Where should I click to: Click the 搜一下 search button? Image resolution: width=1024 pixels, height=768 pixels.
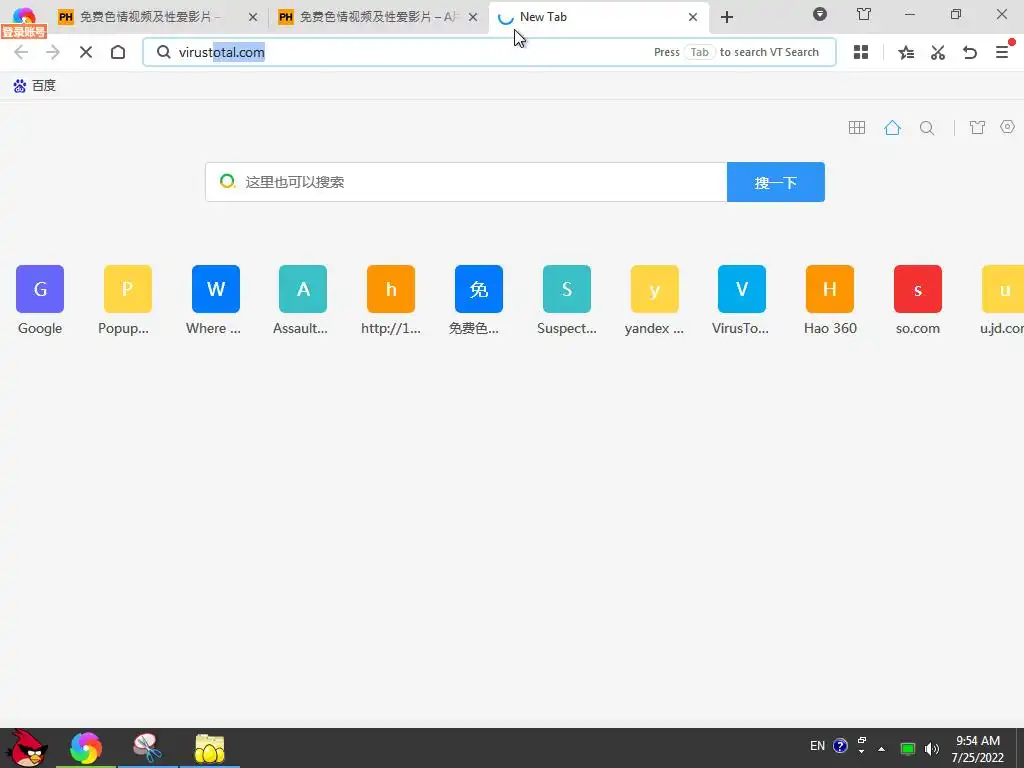(775, 182)
